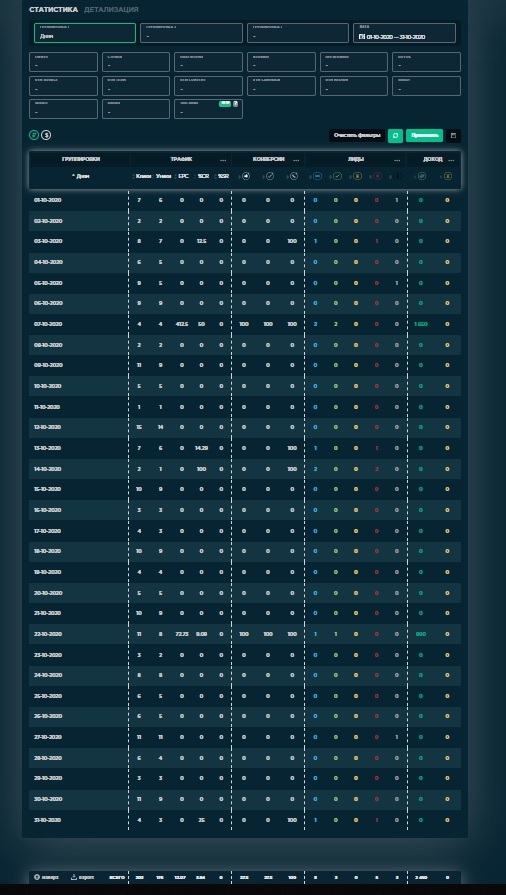Screen dimensions: 506x895
Task: Open the first grouping dropdown showing Дни
Action: coord(85,33)
